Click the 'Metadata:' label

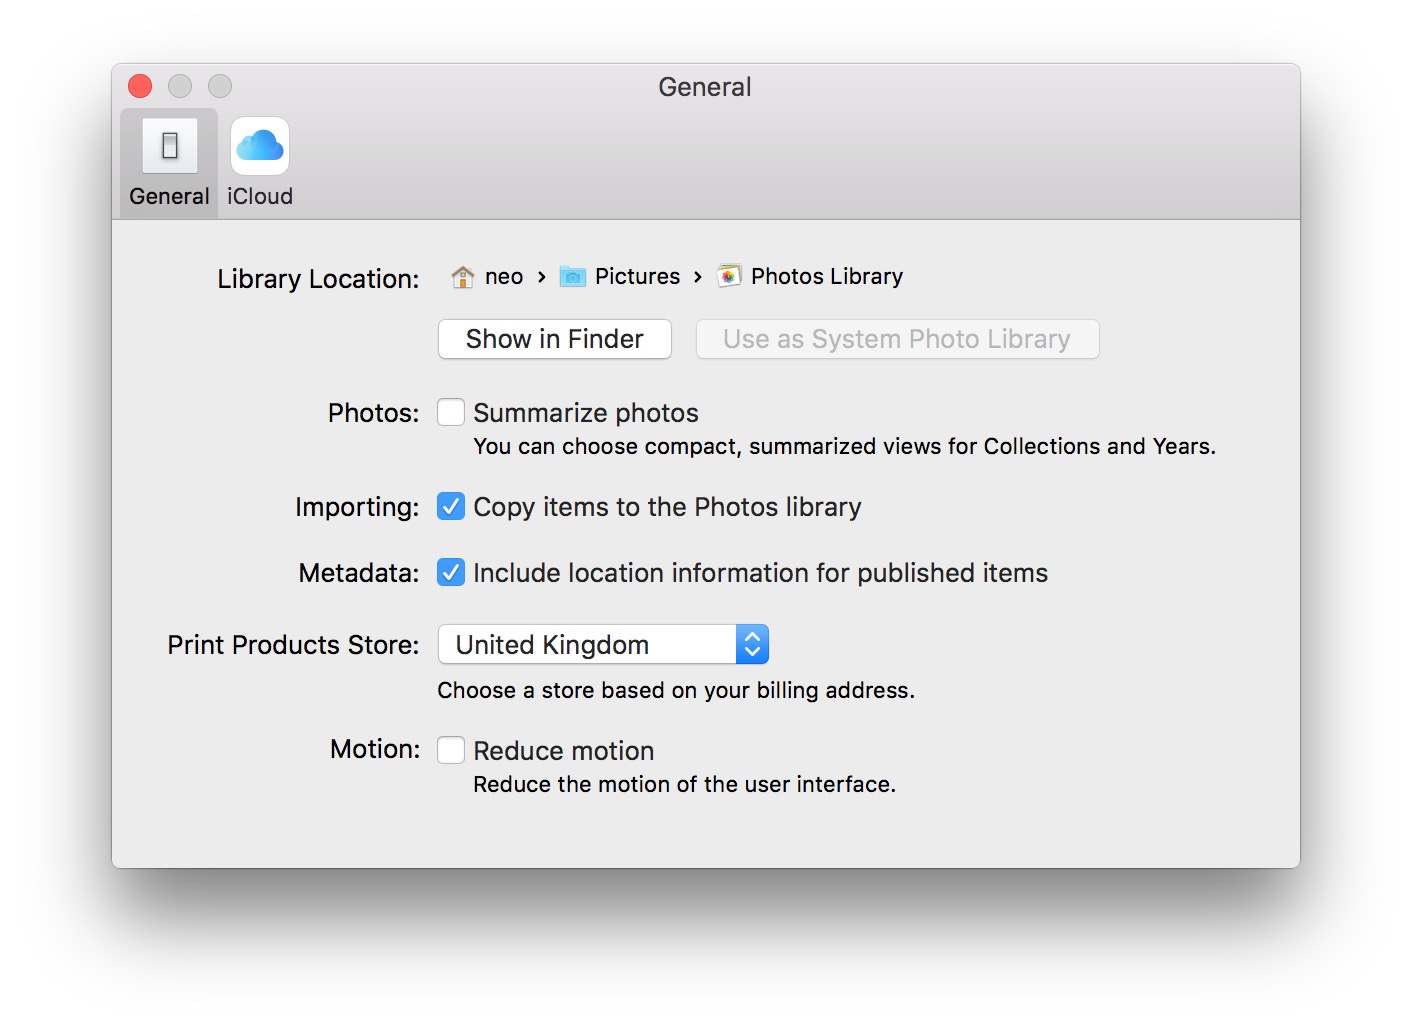pos(359,573)
